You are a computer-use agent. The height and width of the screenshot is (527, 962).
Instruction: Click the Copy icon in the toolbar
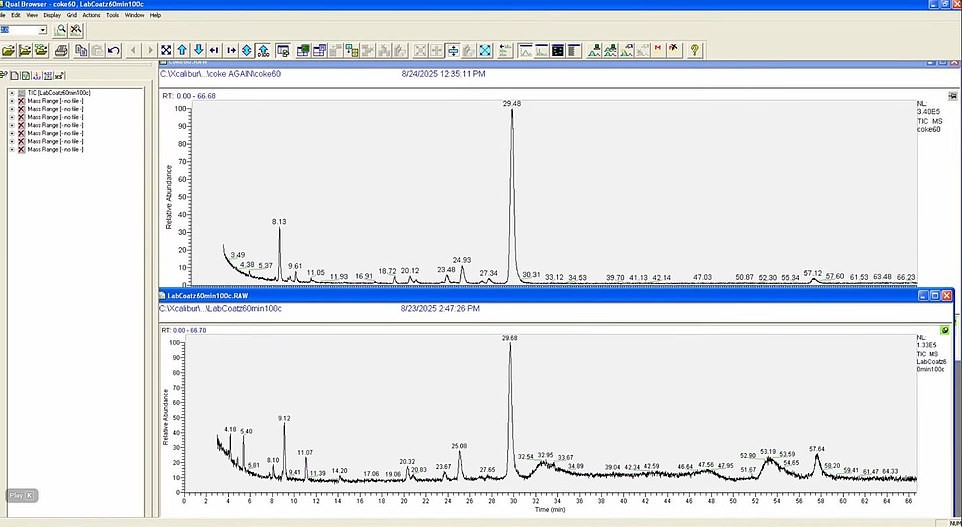click(80, 50)
